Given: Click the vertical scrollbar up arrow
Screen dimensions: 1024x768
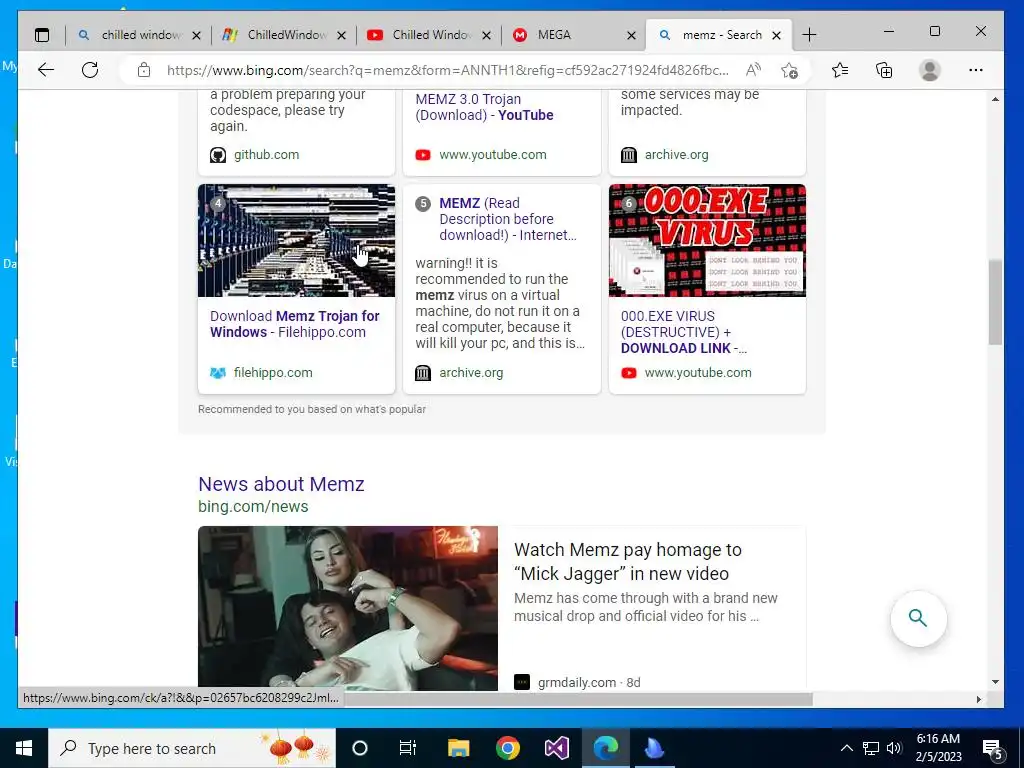Looking at the screenshot, I should [995, 99].
